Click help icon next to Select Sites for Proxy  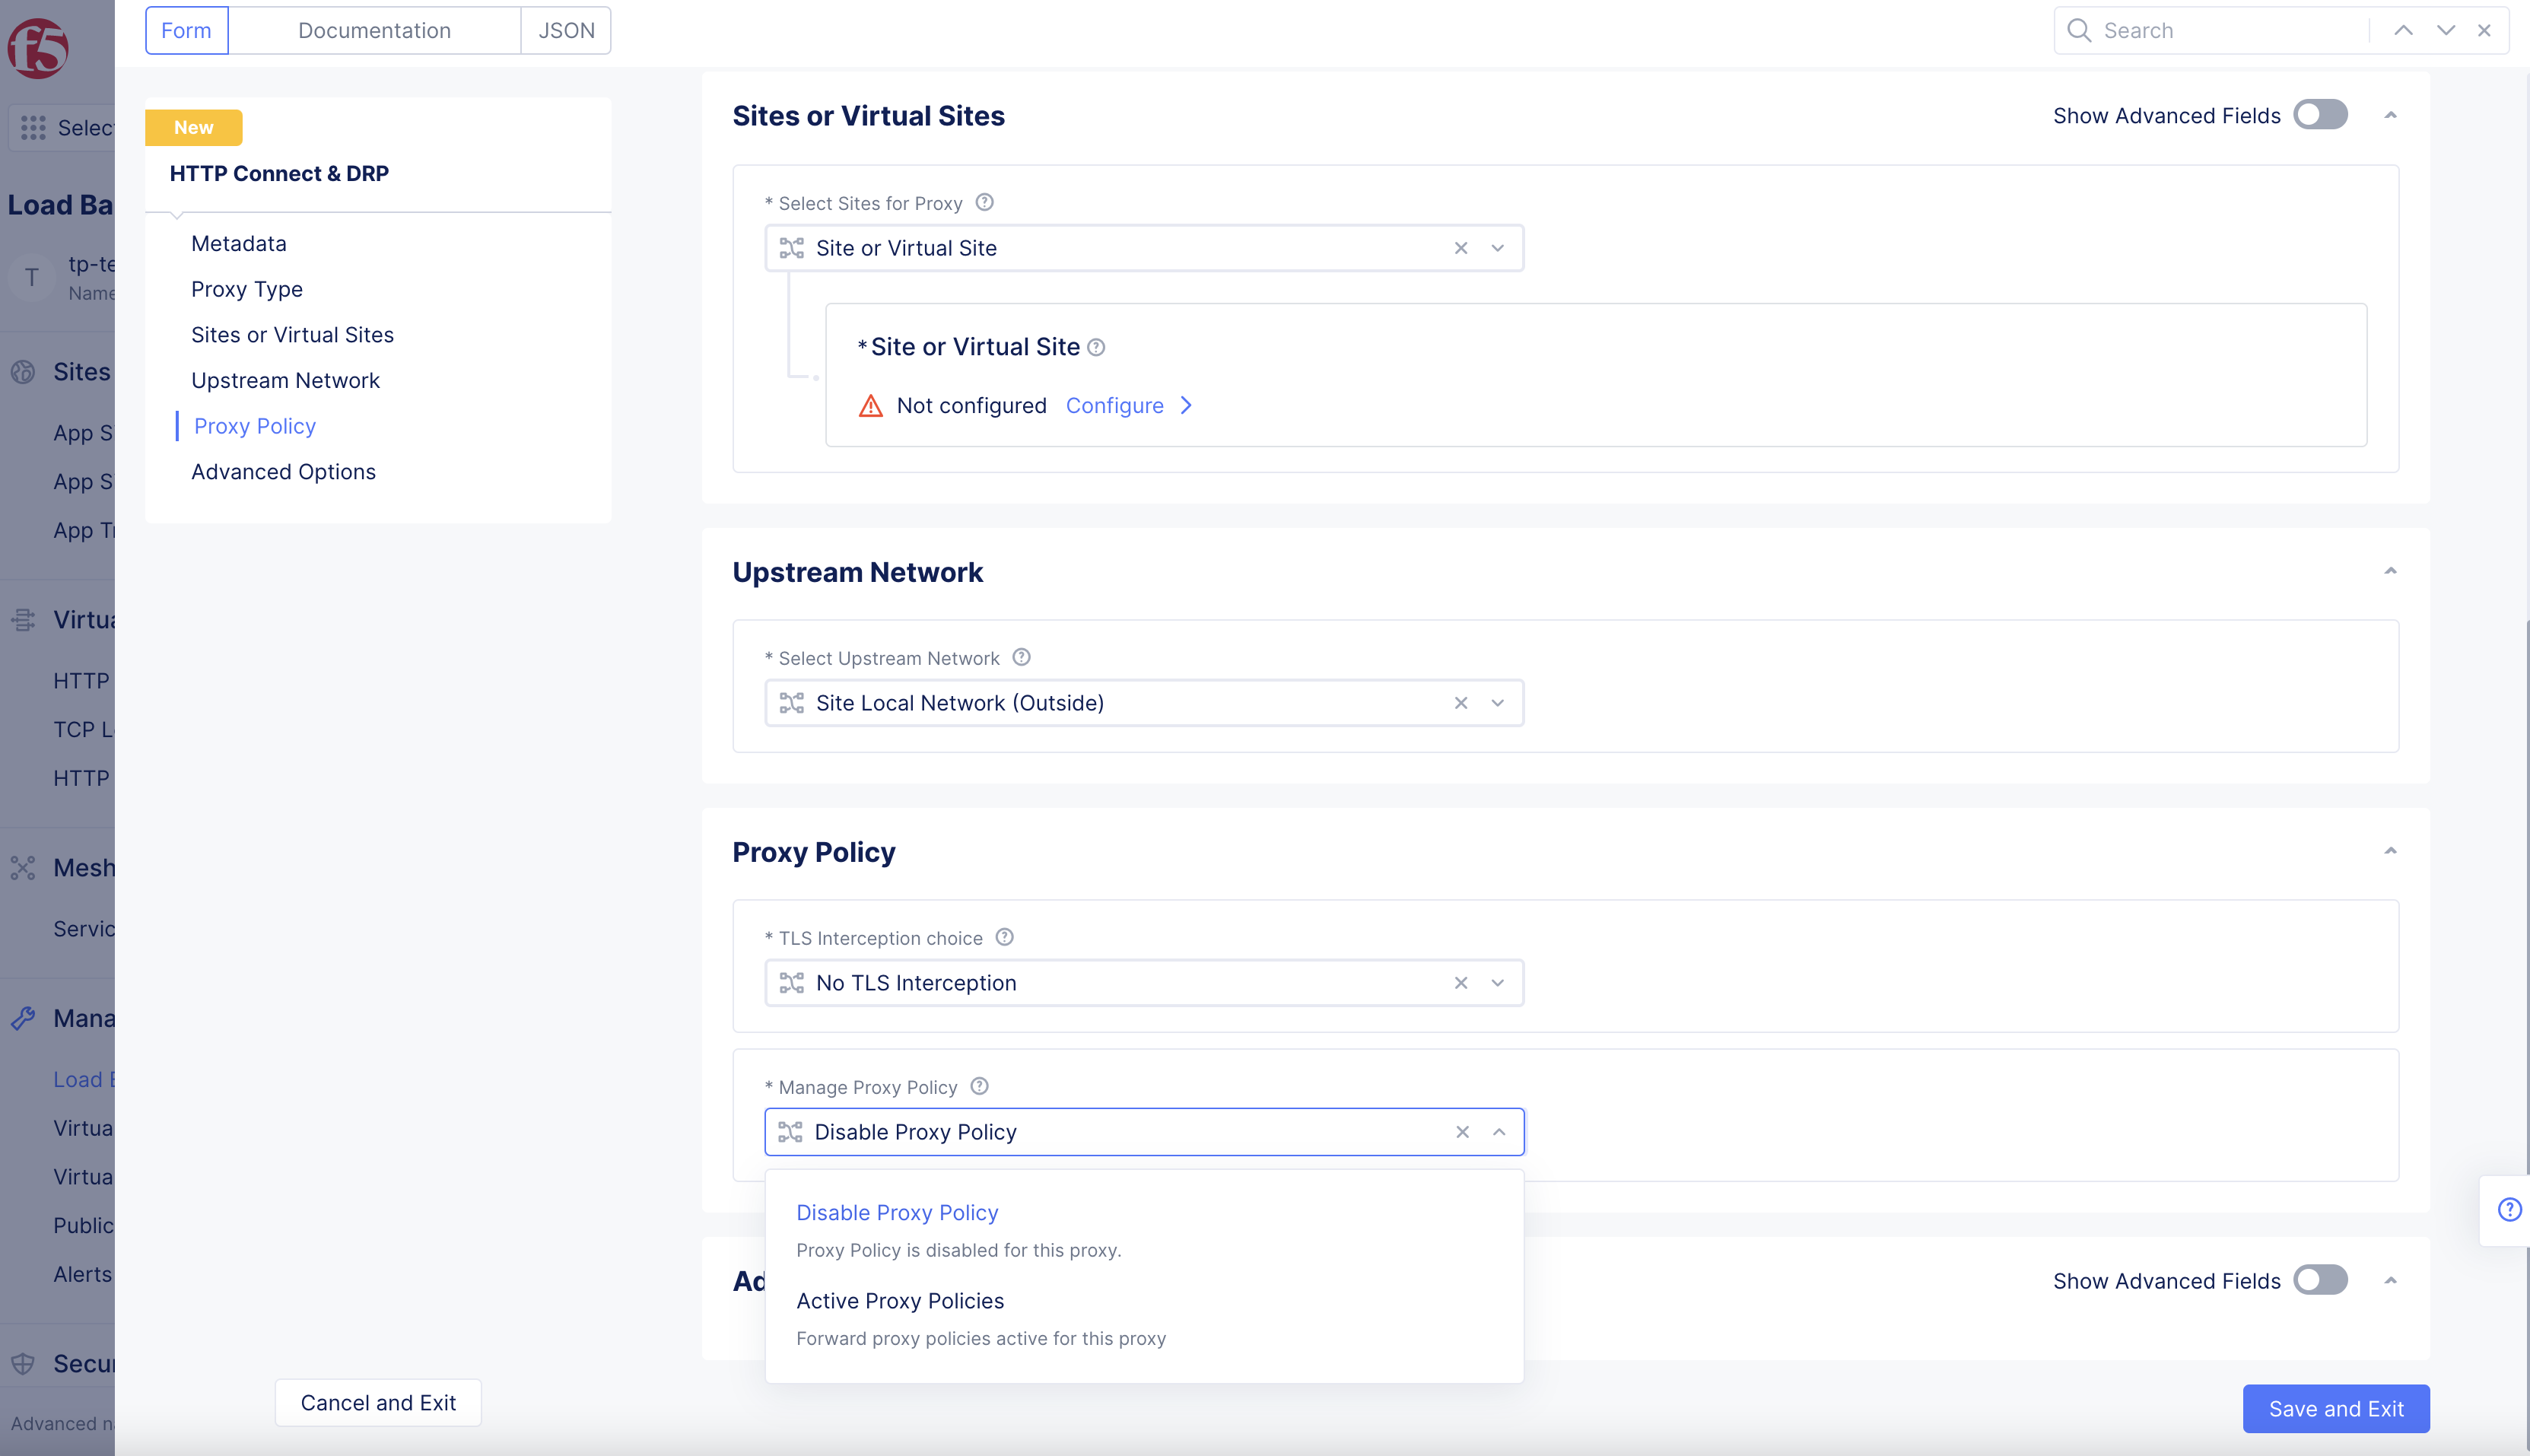(984, 203)
